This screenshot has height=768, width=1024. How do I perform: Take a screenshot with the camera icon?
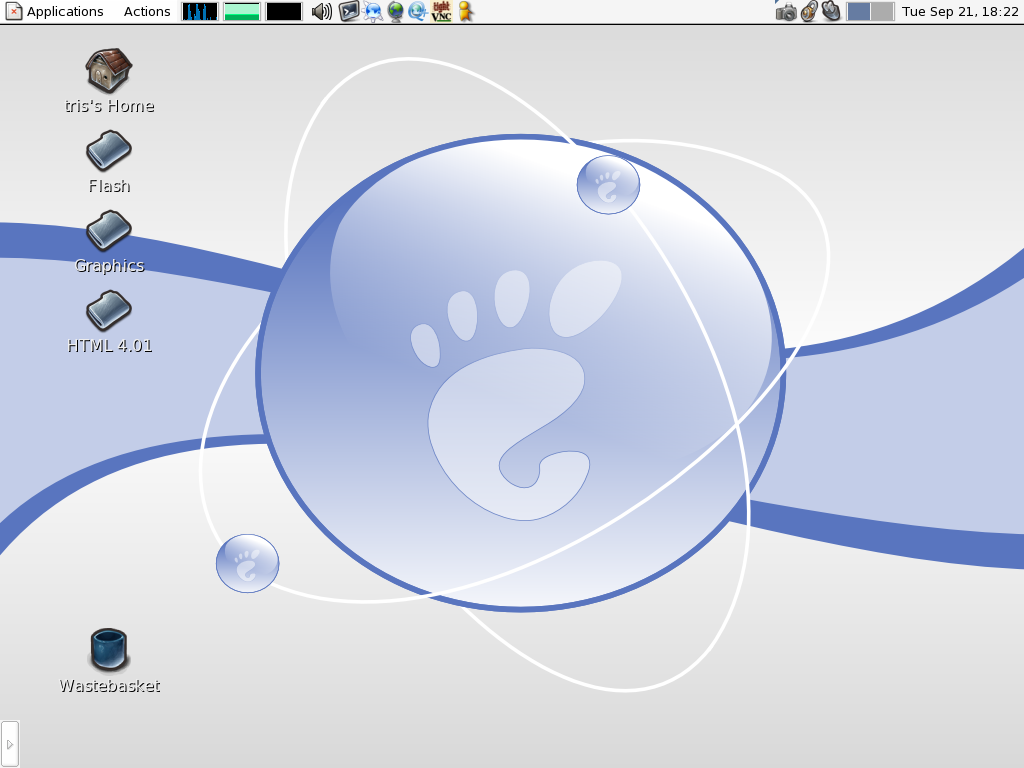pyautogui.click(x=786, y=11)
